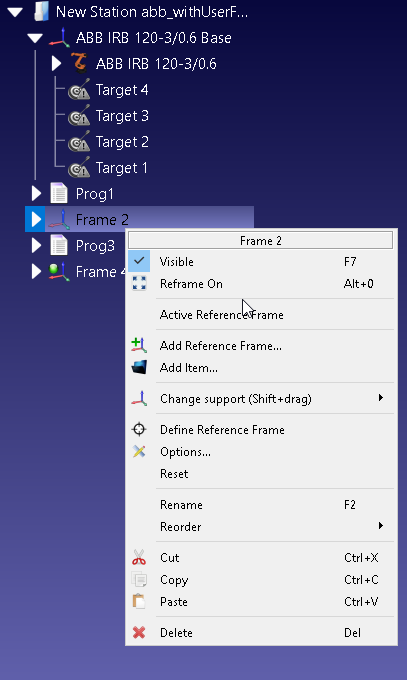407x680 pixels.
Task: Select the Target 3 tree row
Action: 122,116
